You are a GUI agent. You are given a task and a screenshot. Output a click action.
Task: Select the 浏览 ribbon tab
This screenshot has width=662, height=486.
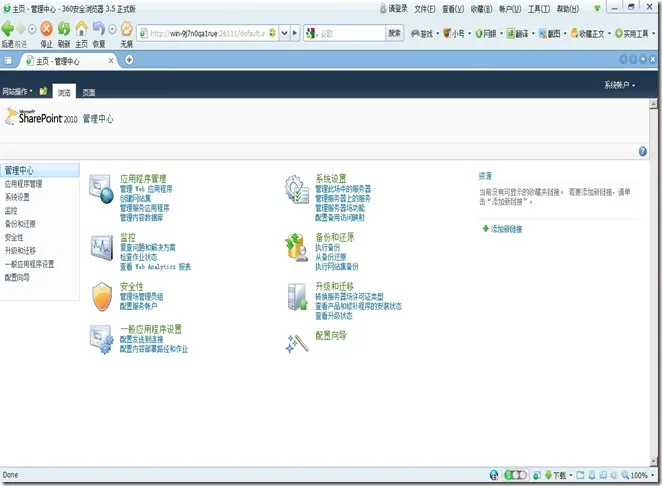click(x=64, y=92)
